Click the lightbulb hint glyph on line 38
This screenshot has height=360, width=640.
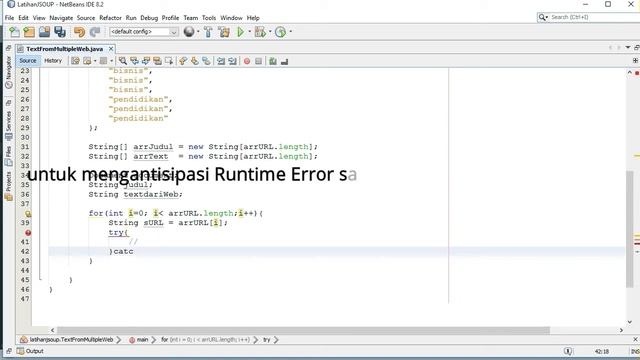[x=28, y=213]
